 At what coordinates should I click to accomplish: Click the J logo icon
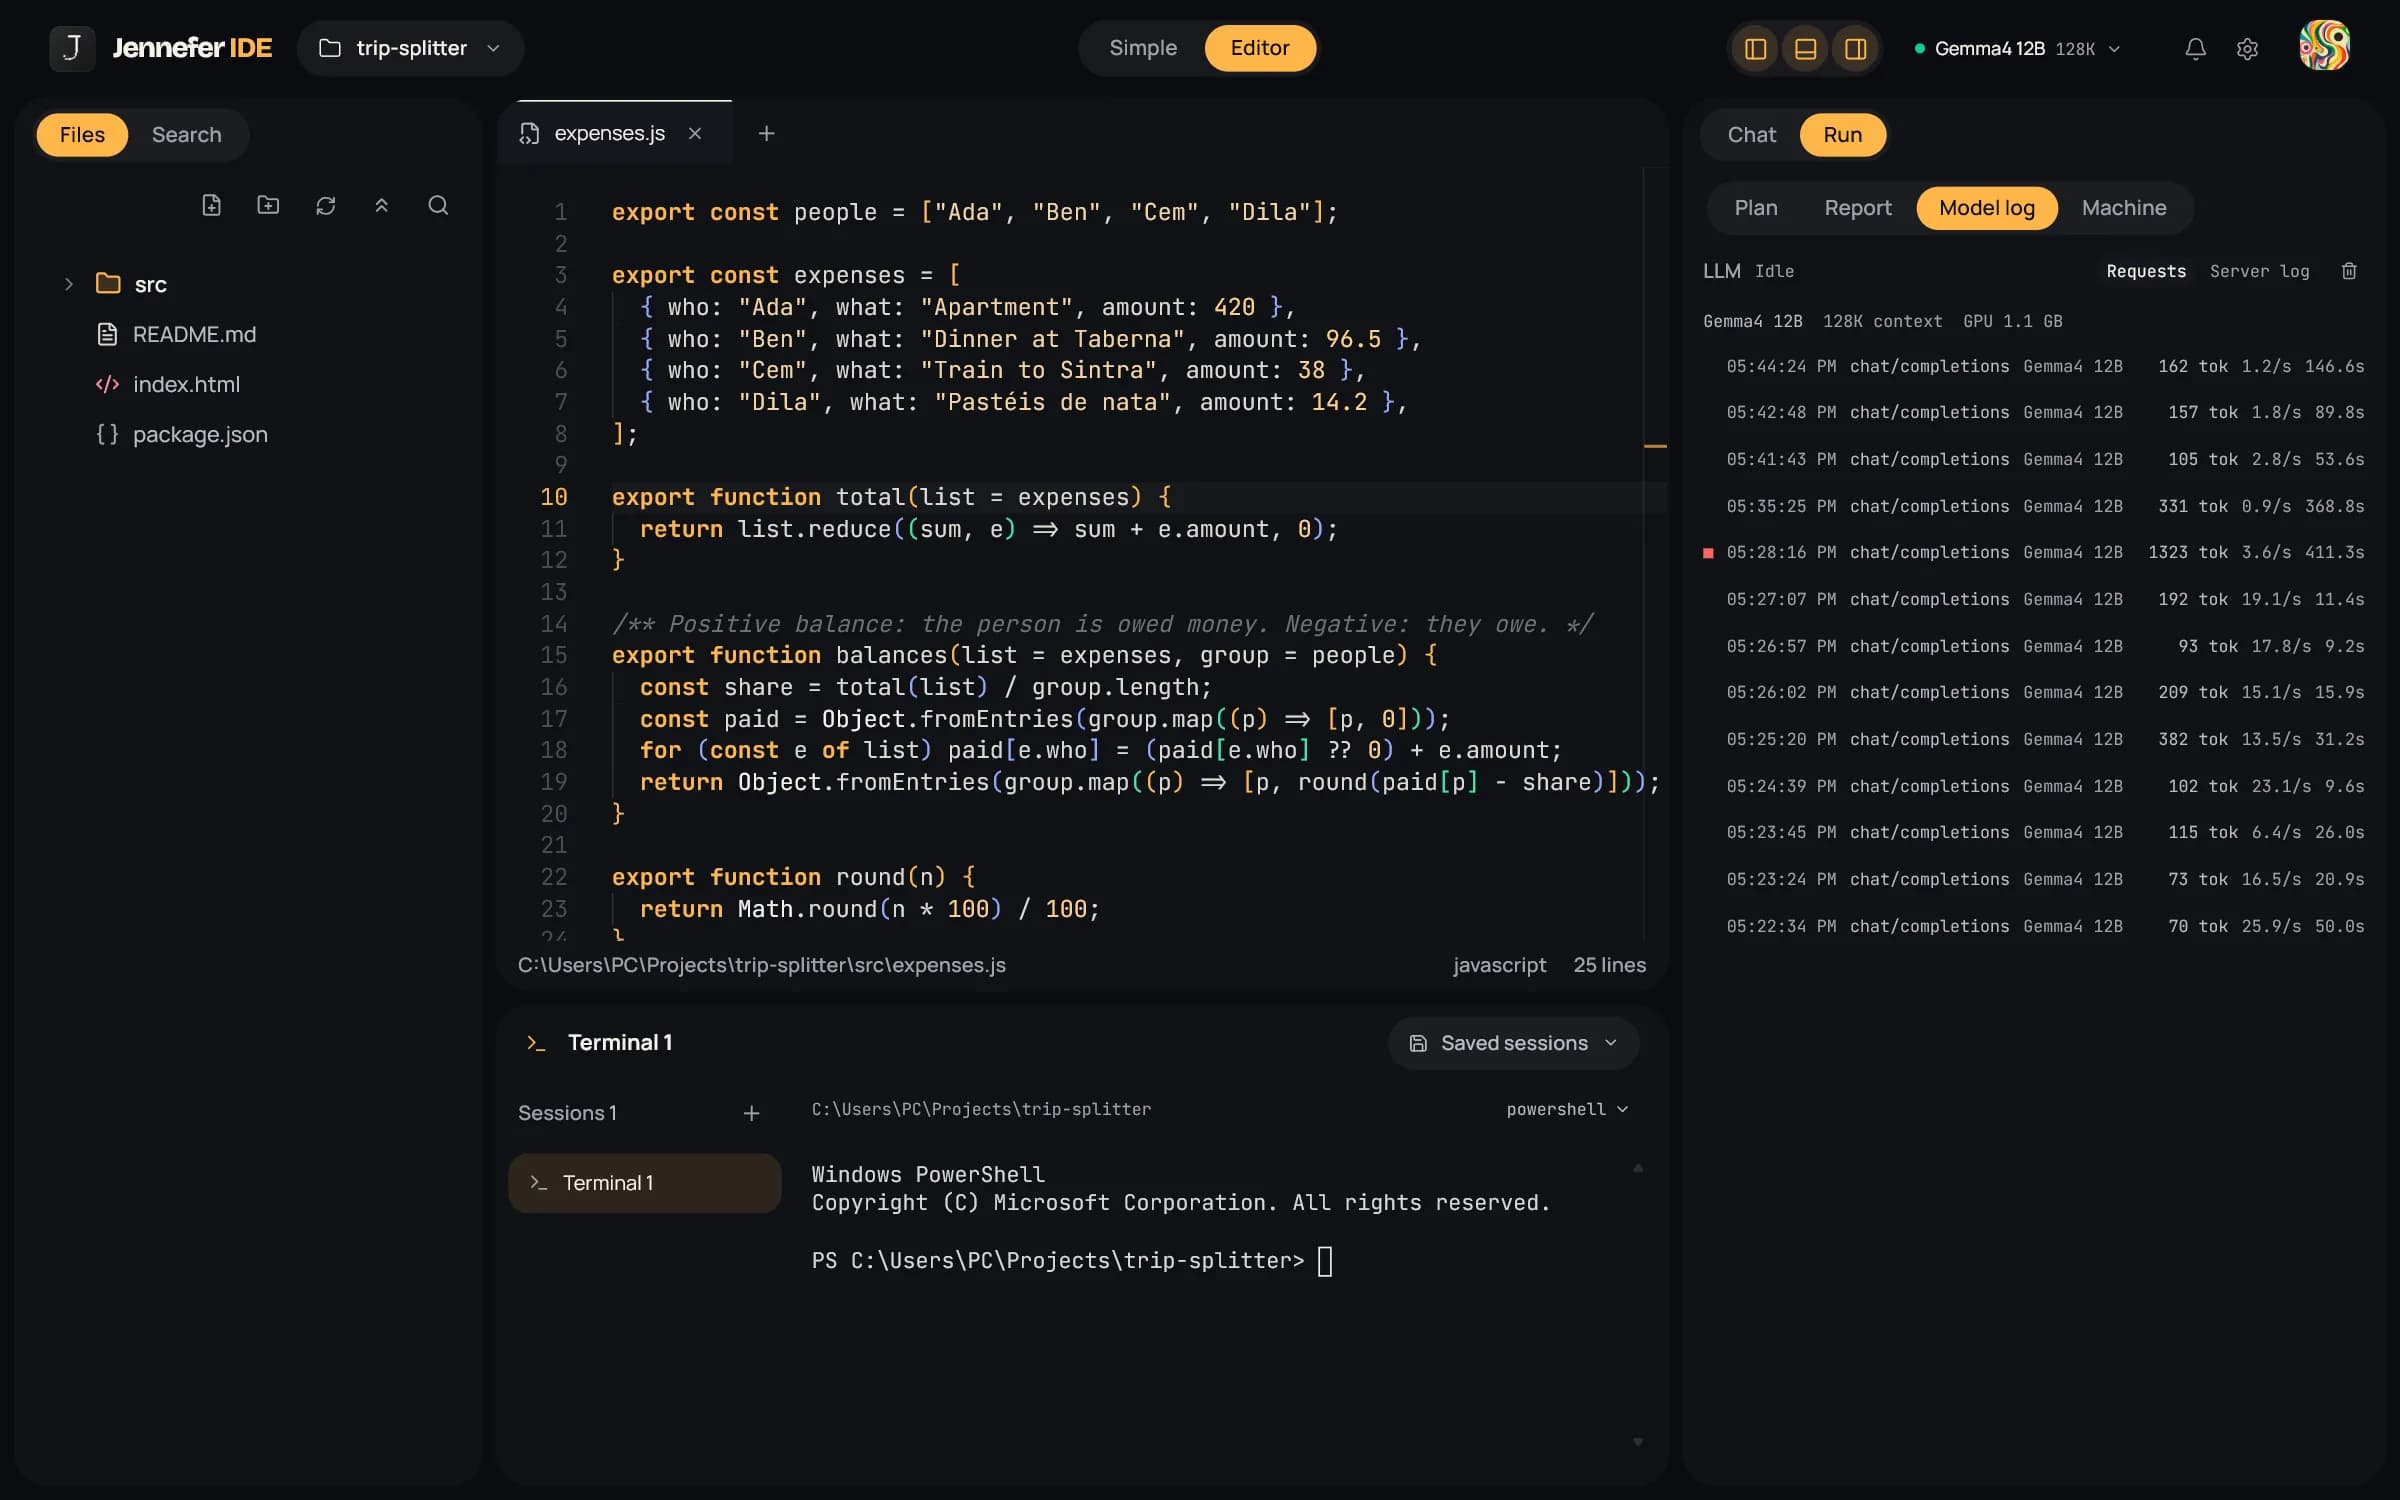(x=72, y=48)
